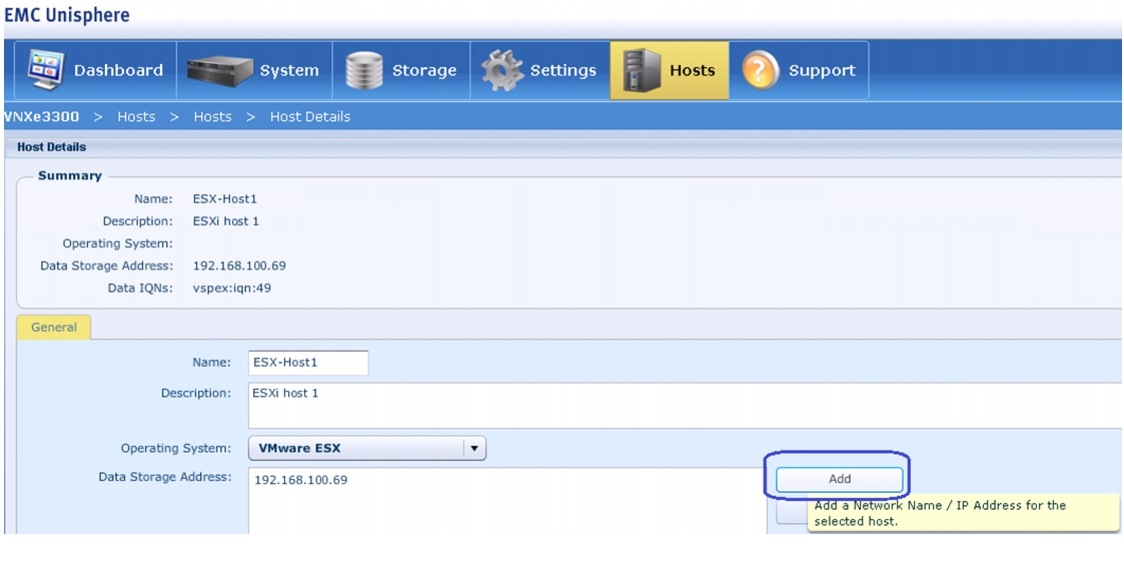
Task: Click the EMC Unisphere title
Action: (x=67, y=14)
